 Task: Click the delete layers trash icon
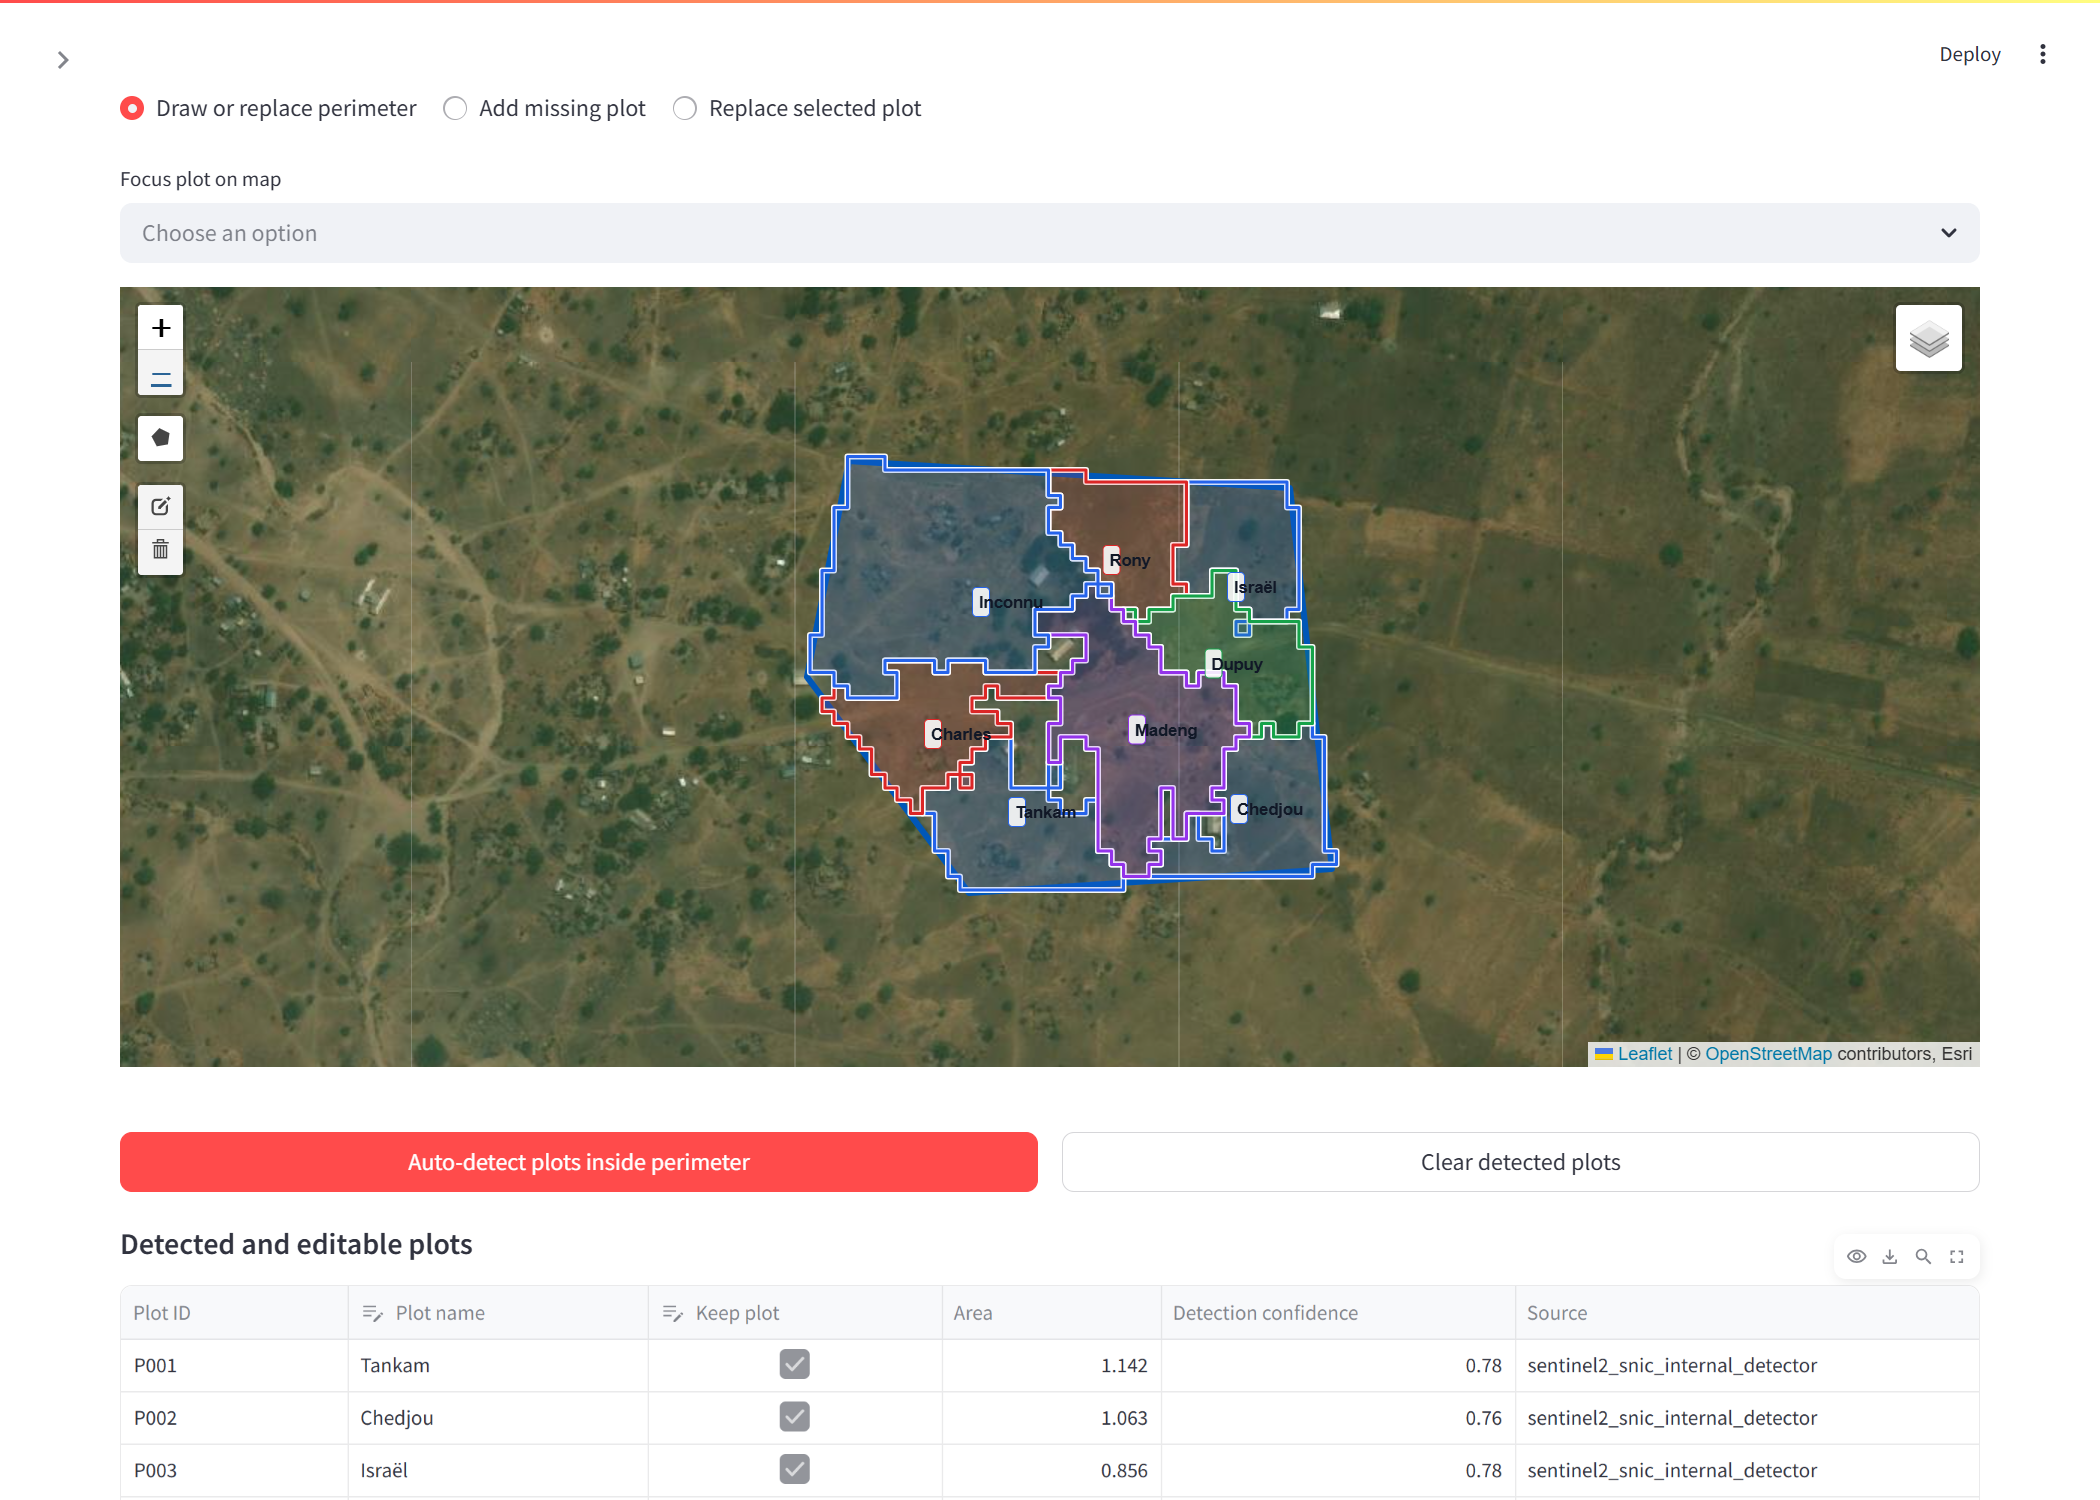tap(160, 550)
